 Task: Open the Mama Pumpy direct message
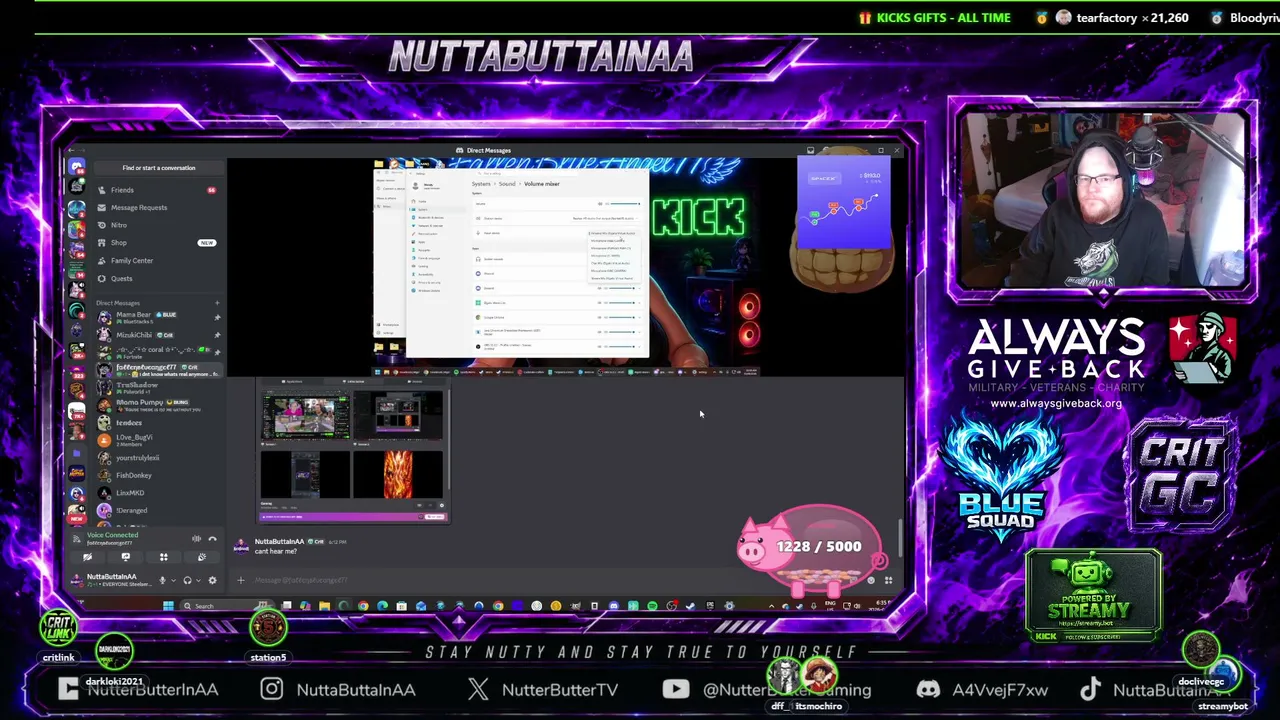coord(158,405)
